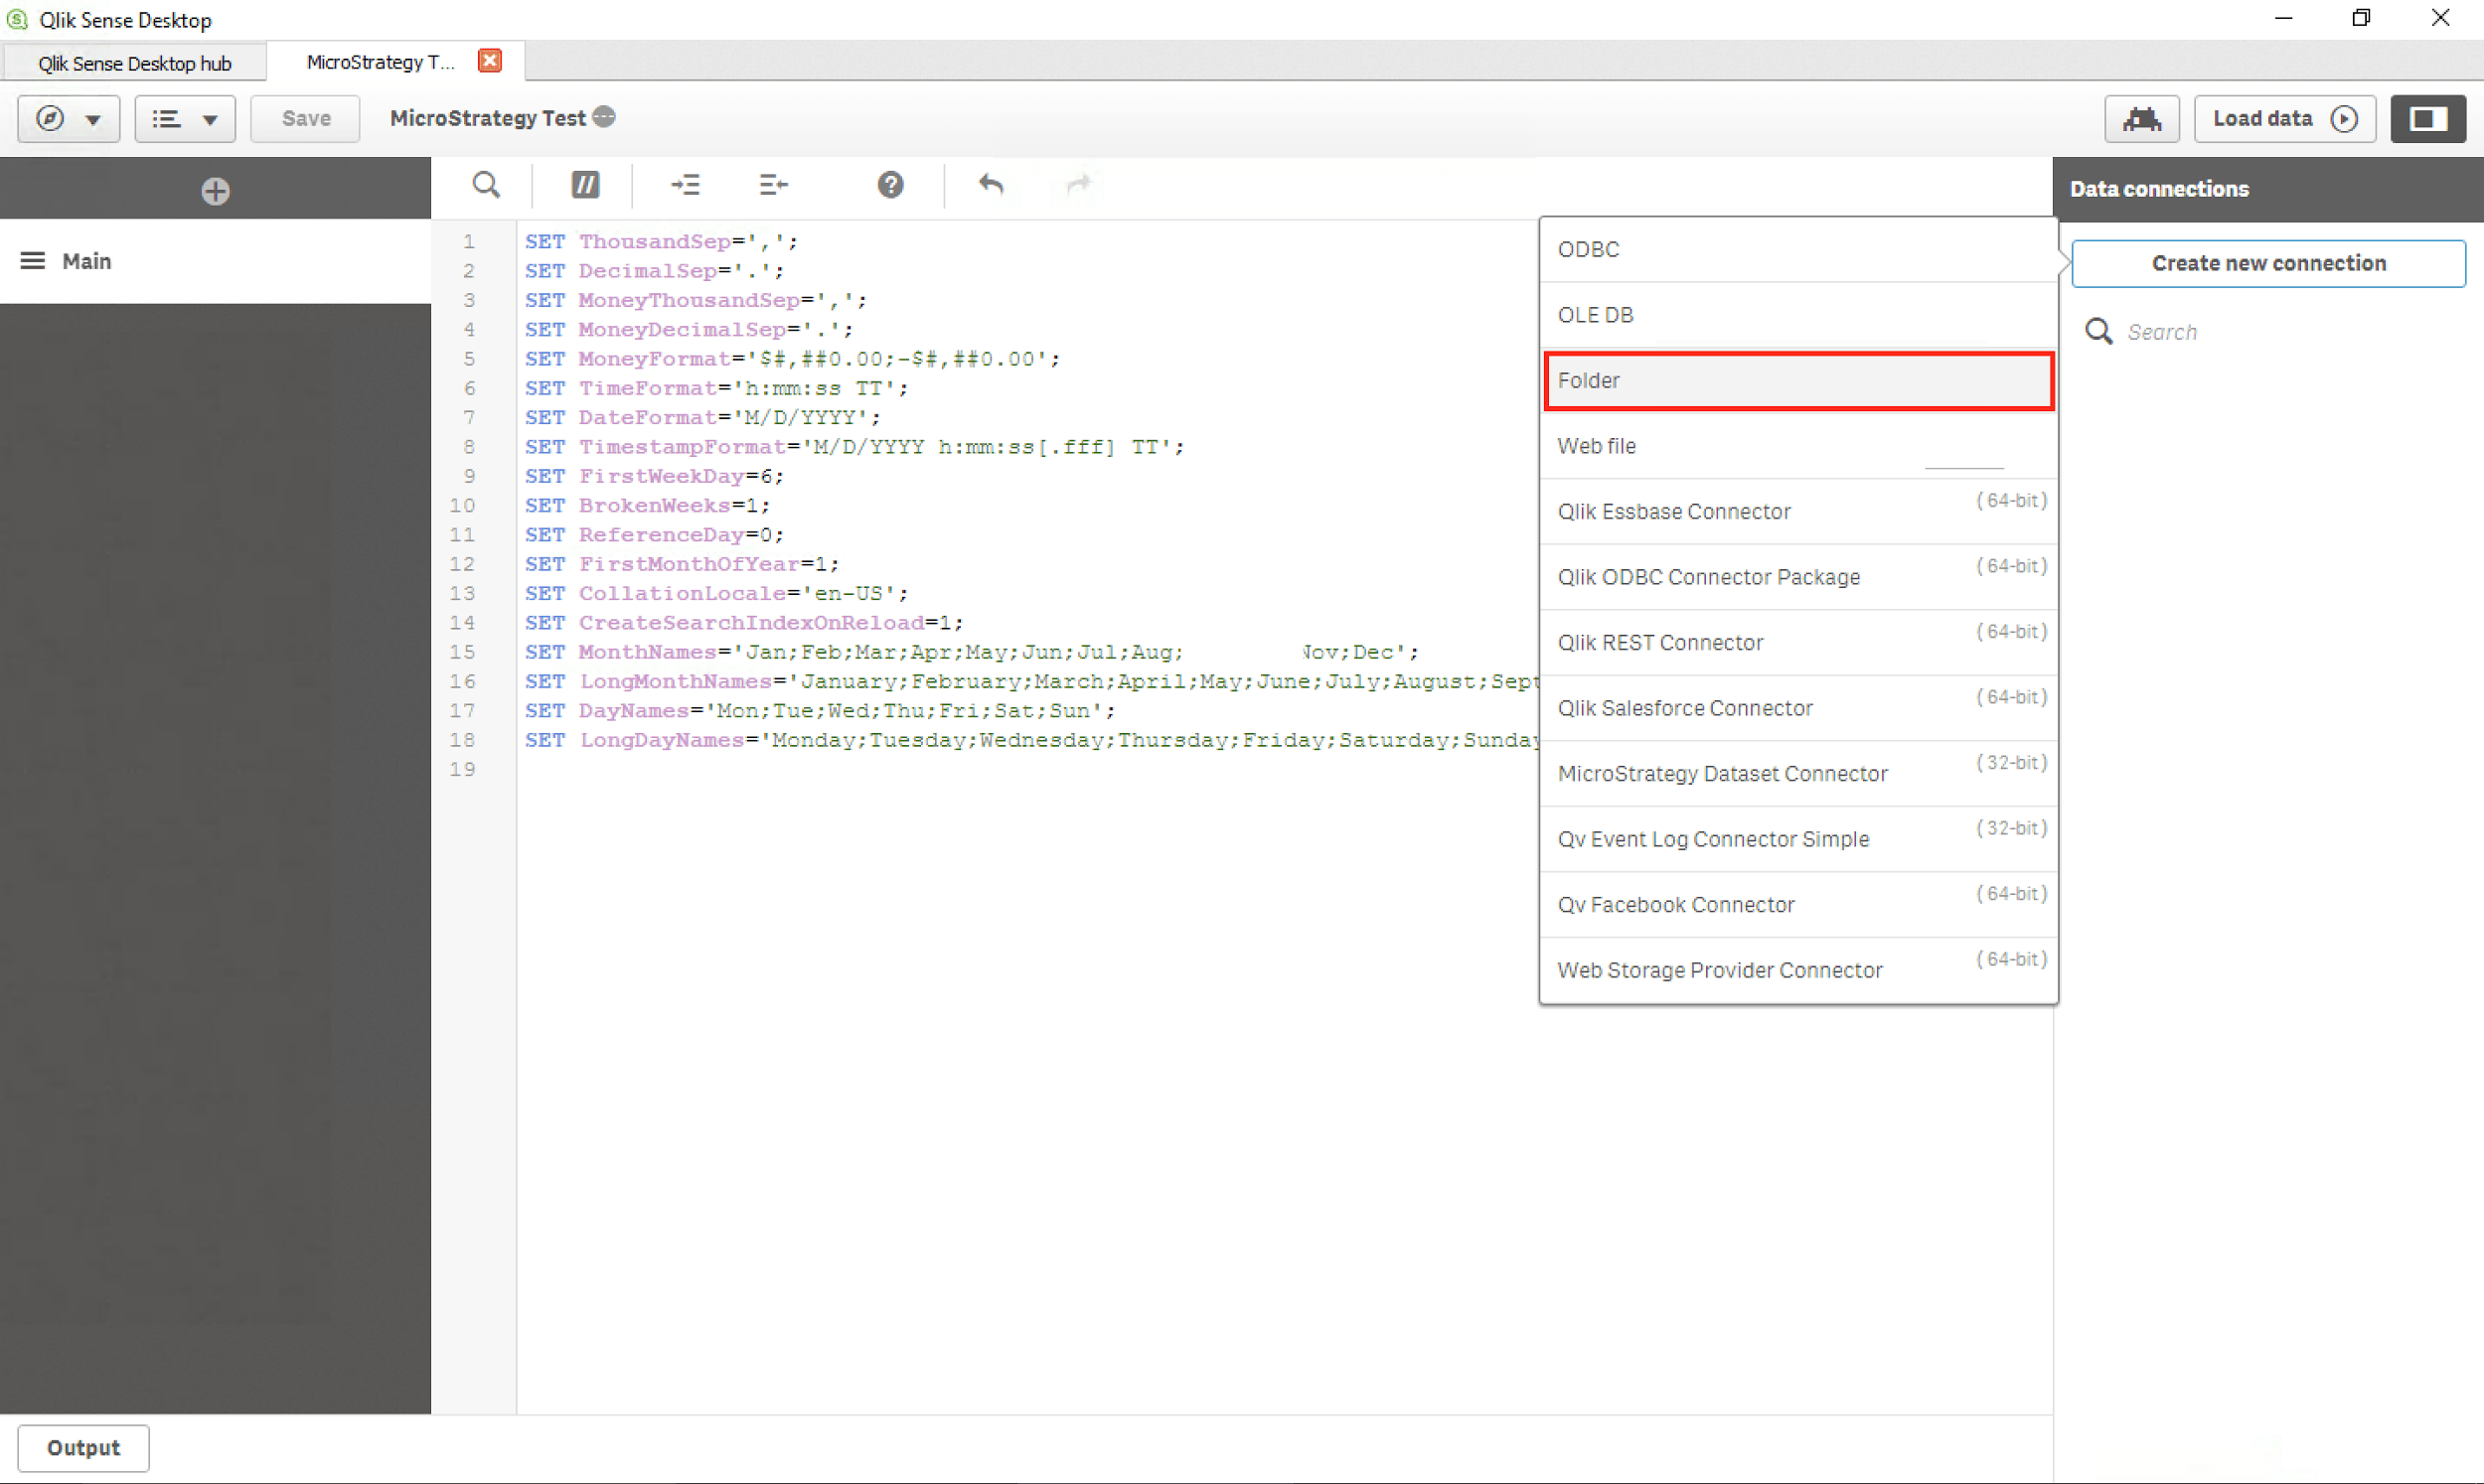Click the outdent icon in editor toolbar
Viewport: 2484px width, 1484px height.
pos(773,185)
